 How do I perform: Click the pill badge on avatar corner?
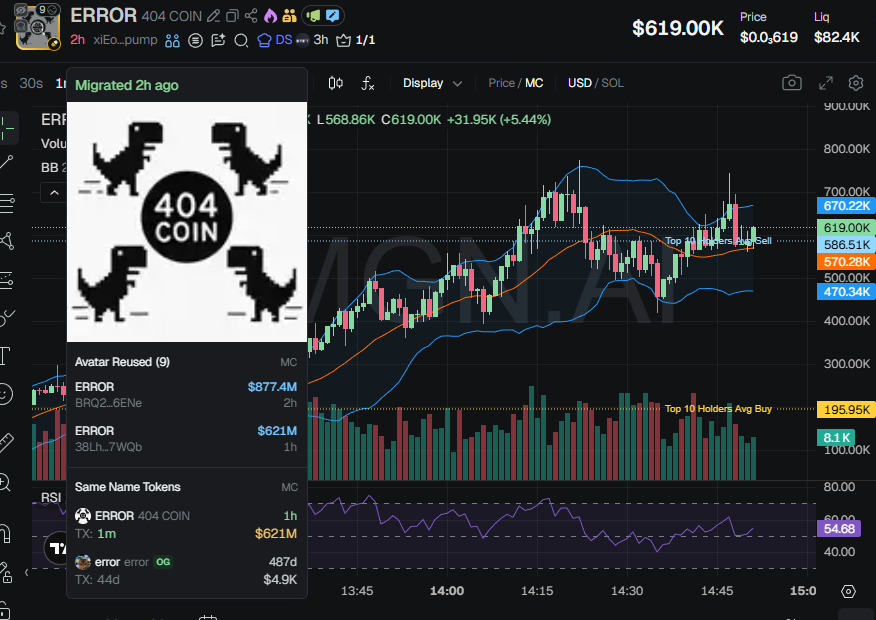(54, 44)
